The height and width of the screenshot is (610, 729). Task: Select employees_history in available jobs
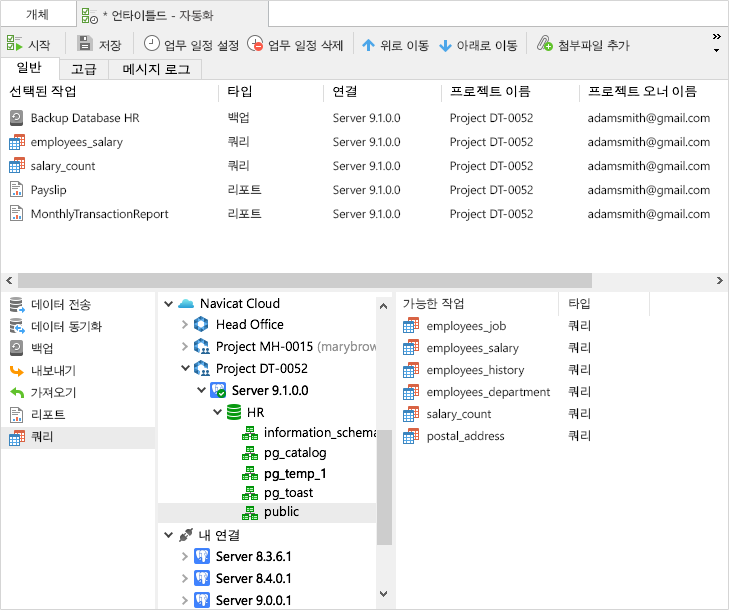(x=475, y=370)
